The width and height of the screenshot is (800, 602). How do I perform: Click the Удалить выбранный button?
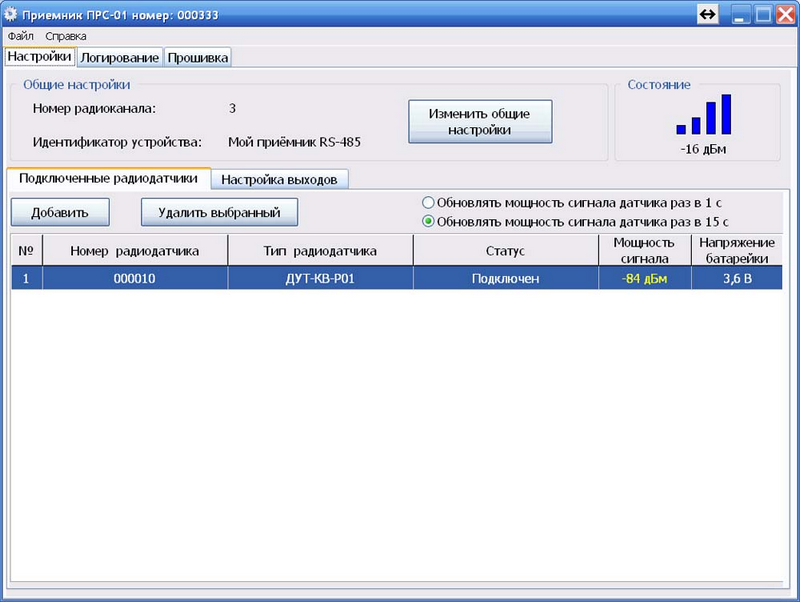219,212
